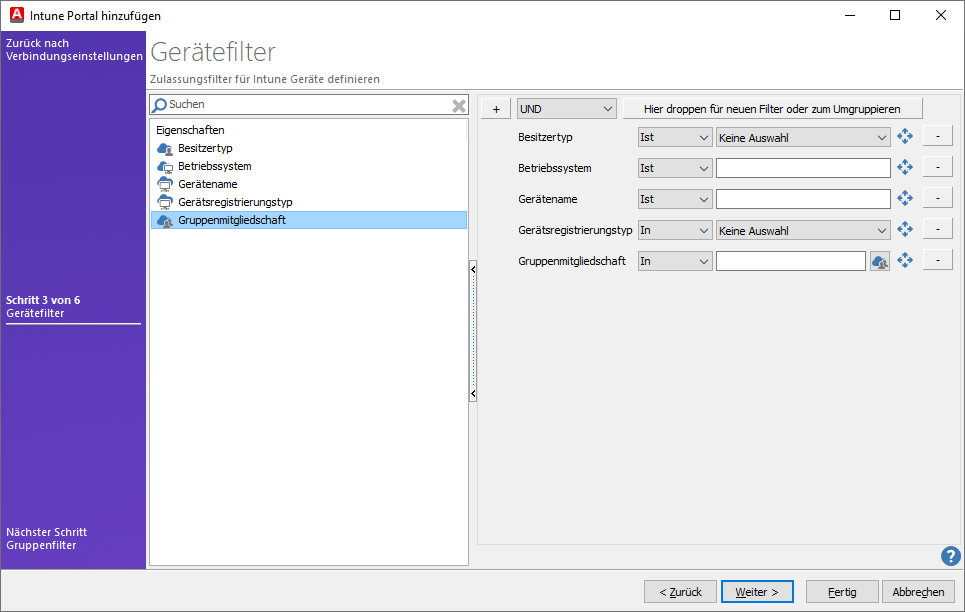The image size is (965, 612).
Task: Go back with the Zurück button
Action: click(x=680, y=592)
